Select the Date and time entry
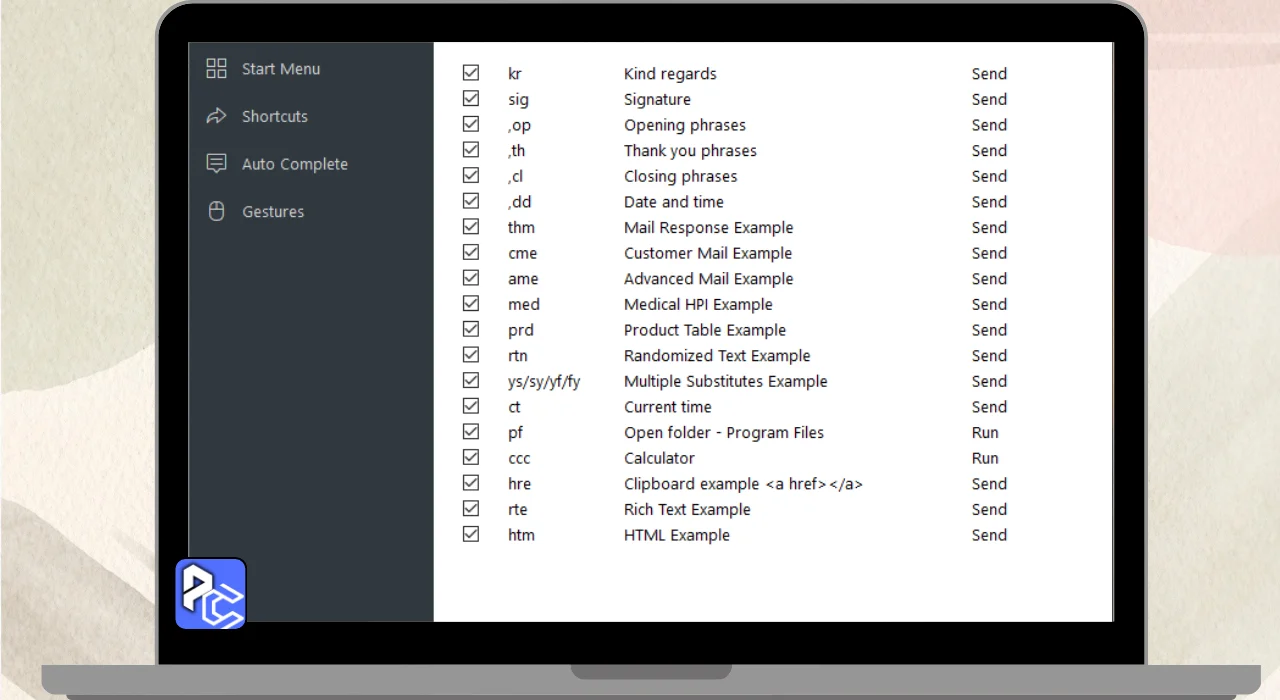The height and width of the screenshot is (700, 1280). [x=674, y=202]
